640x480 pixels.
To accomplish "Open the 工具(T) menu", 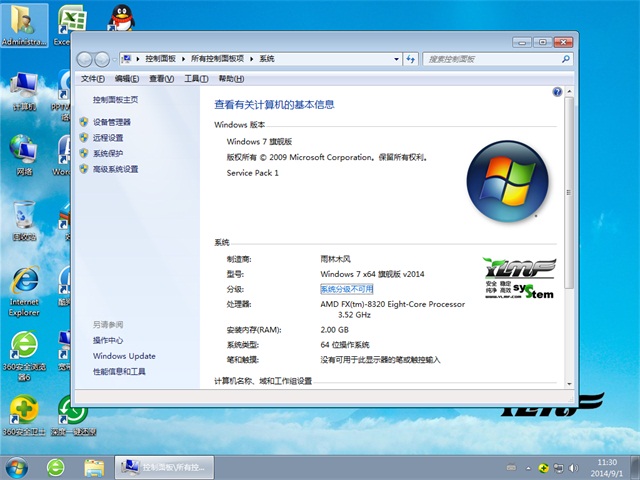I will coord(196,78).
